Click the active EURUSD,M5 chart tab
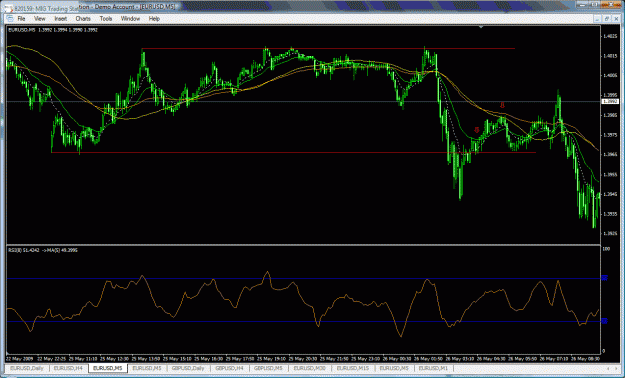The height and width of the screenshot is (378, 625). (x=108, y=368)
